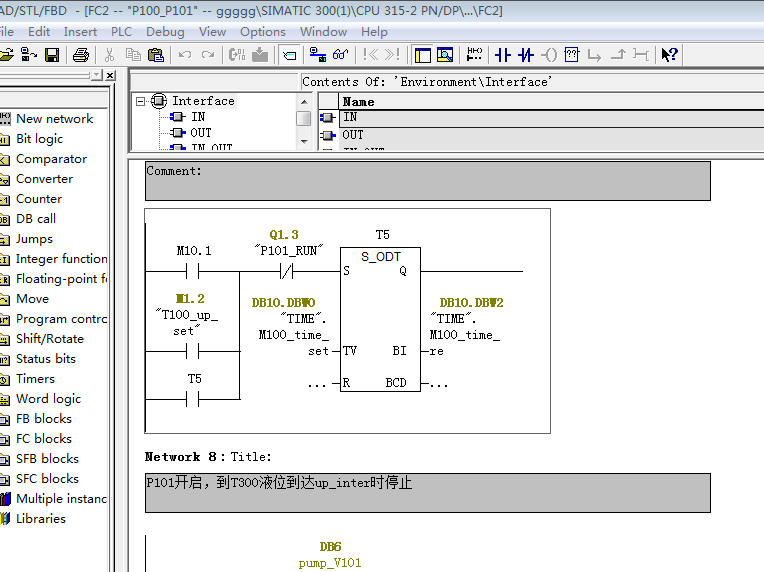Click the interface tree scroll-up arrow
The height and width of the screenshot is (572, 764).
304,102
